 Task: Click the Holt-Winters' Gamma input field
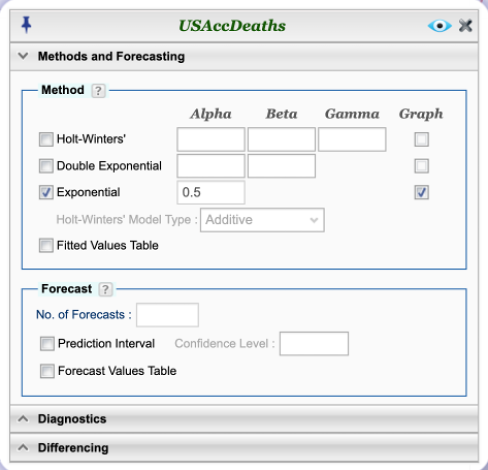pos(352,139)
